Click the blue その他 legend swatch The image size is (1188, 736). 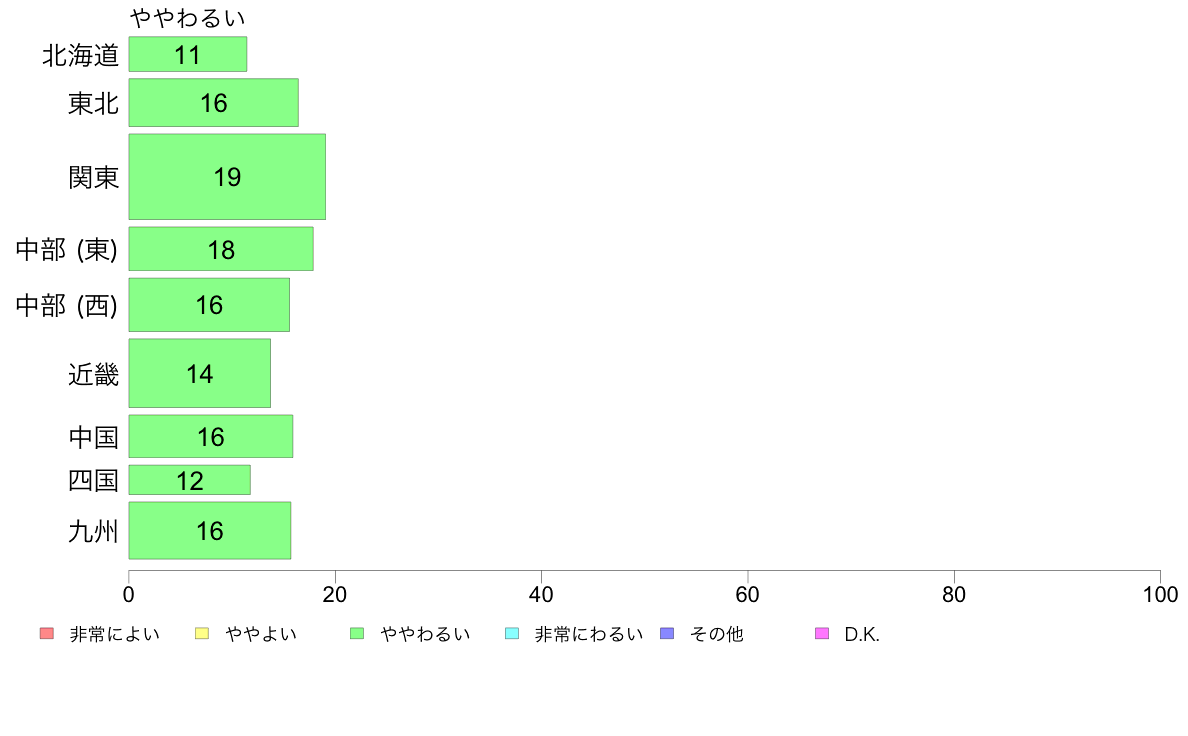[x=667, y=634]
